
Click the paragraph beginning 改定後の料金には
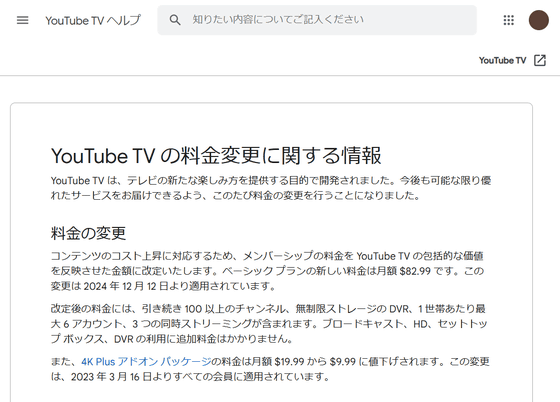[x=269, y=324]
